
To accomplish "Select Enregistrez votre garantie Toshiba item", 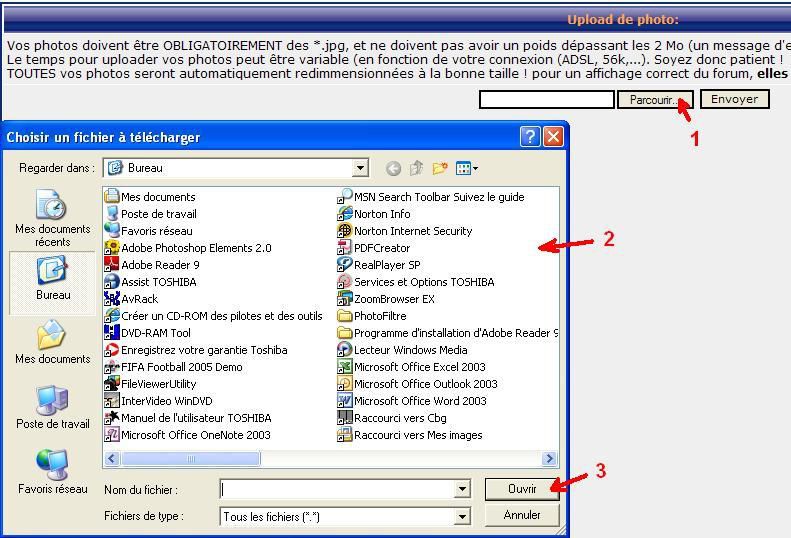I will (x=196, y=350).
